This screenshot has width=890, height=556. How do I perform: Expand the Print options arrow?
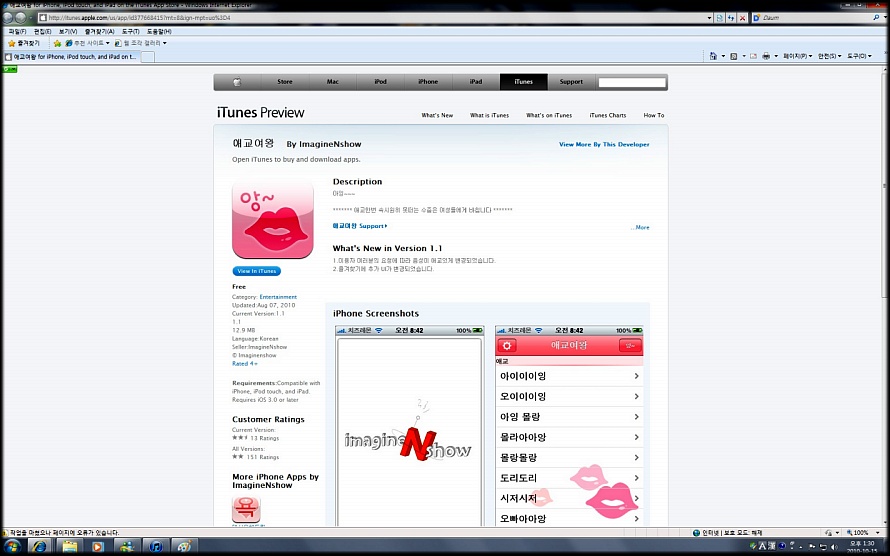click(776, 56)
